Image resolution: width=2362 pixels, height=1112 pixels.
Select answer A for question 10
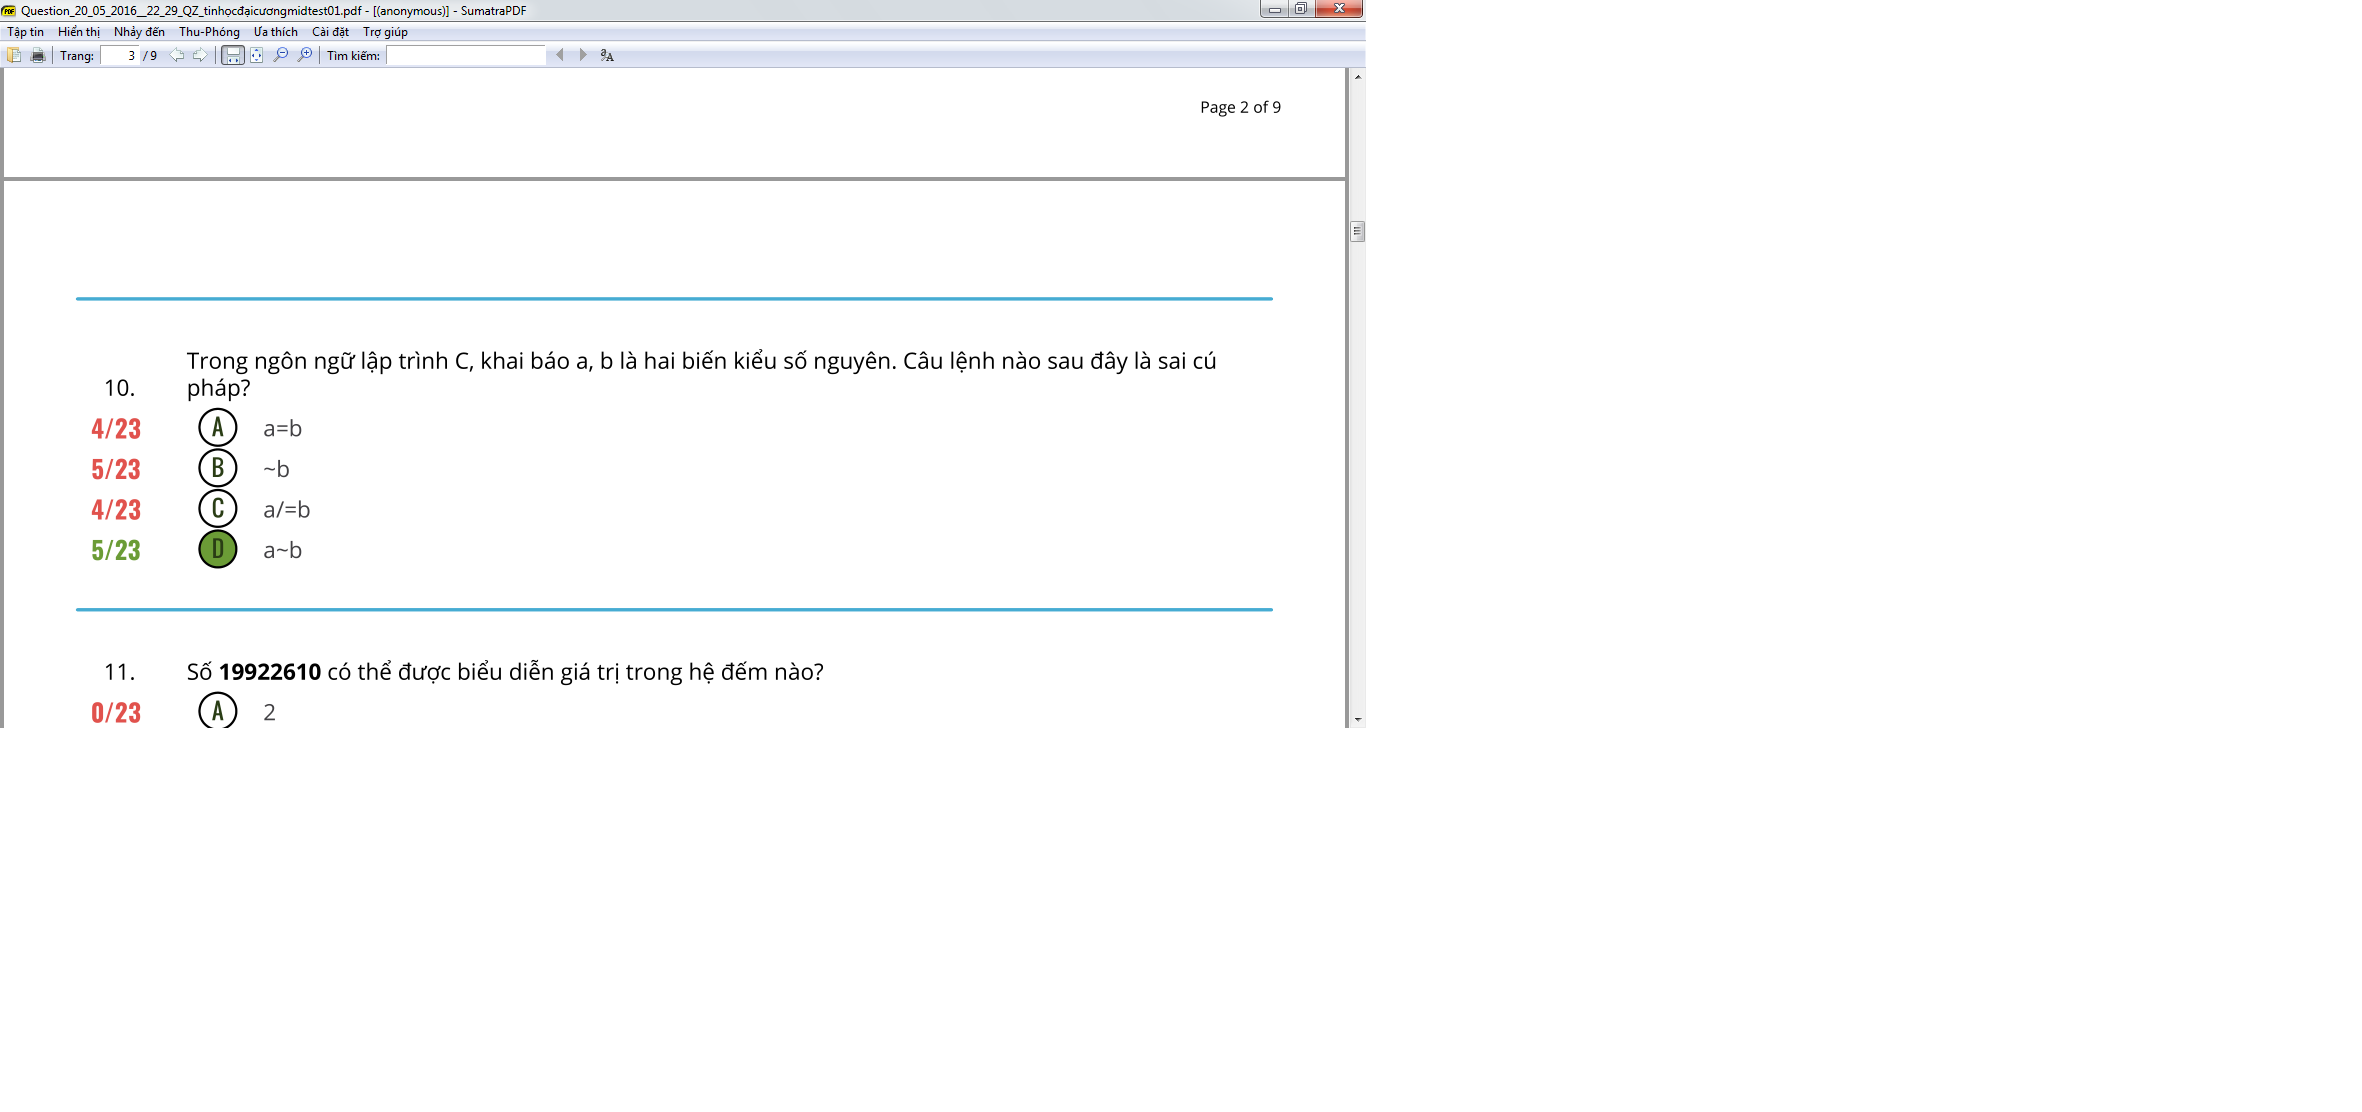218,428
